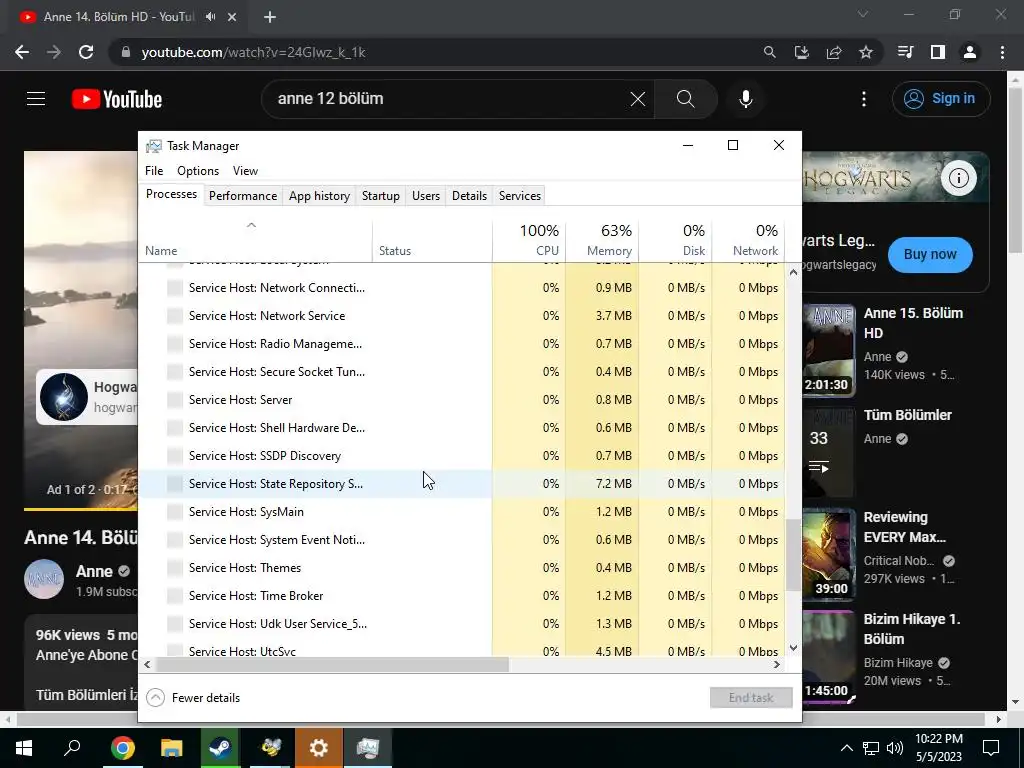
Task: Open a new Chrome tab
Action: (x=270, y=17)
